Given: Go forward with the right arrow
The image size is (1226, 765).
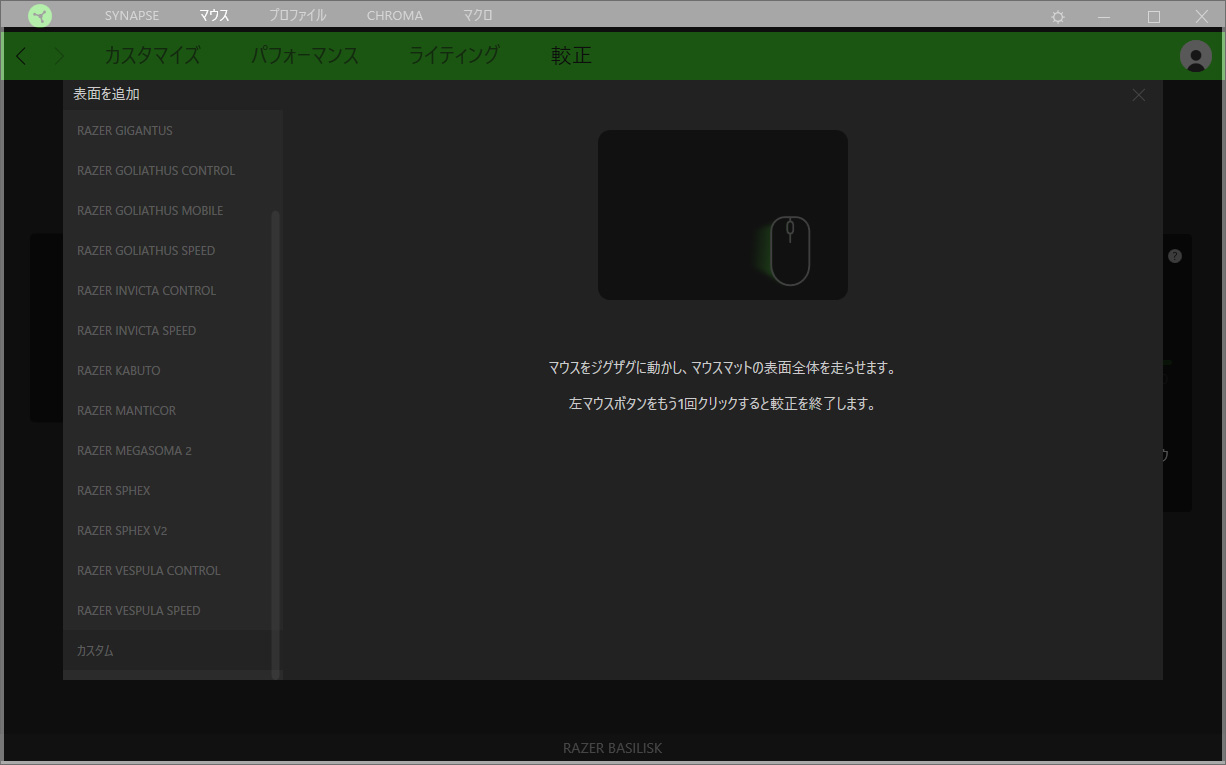Looking at the screenshot, I should click(x=59, y=56).
